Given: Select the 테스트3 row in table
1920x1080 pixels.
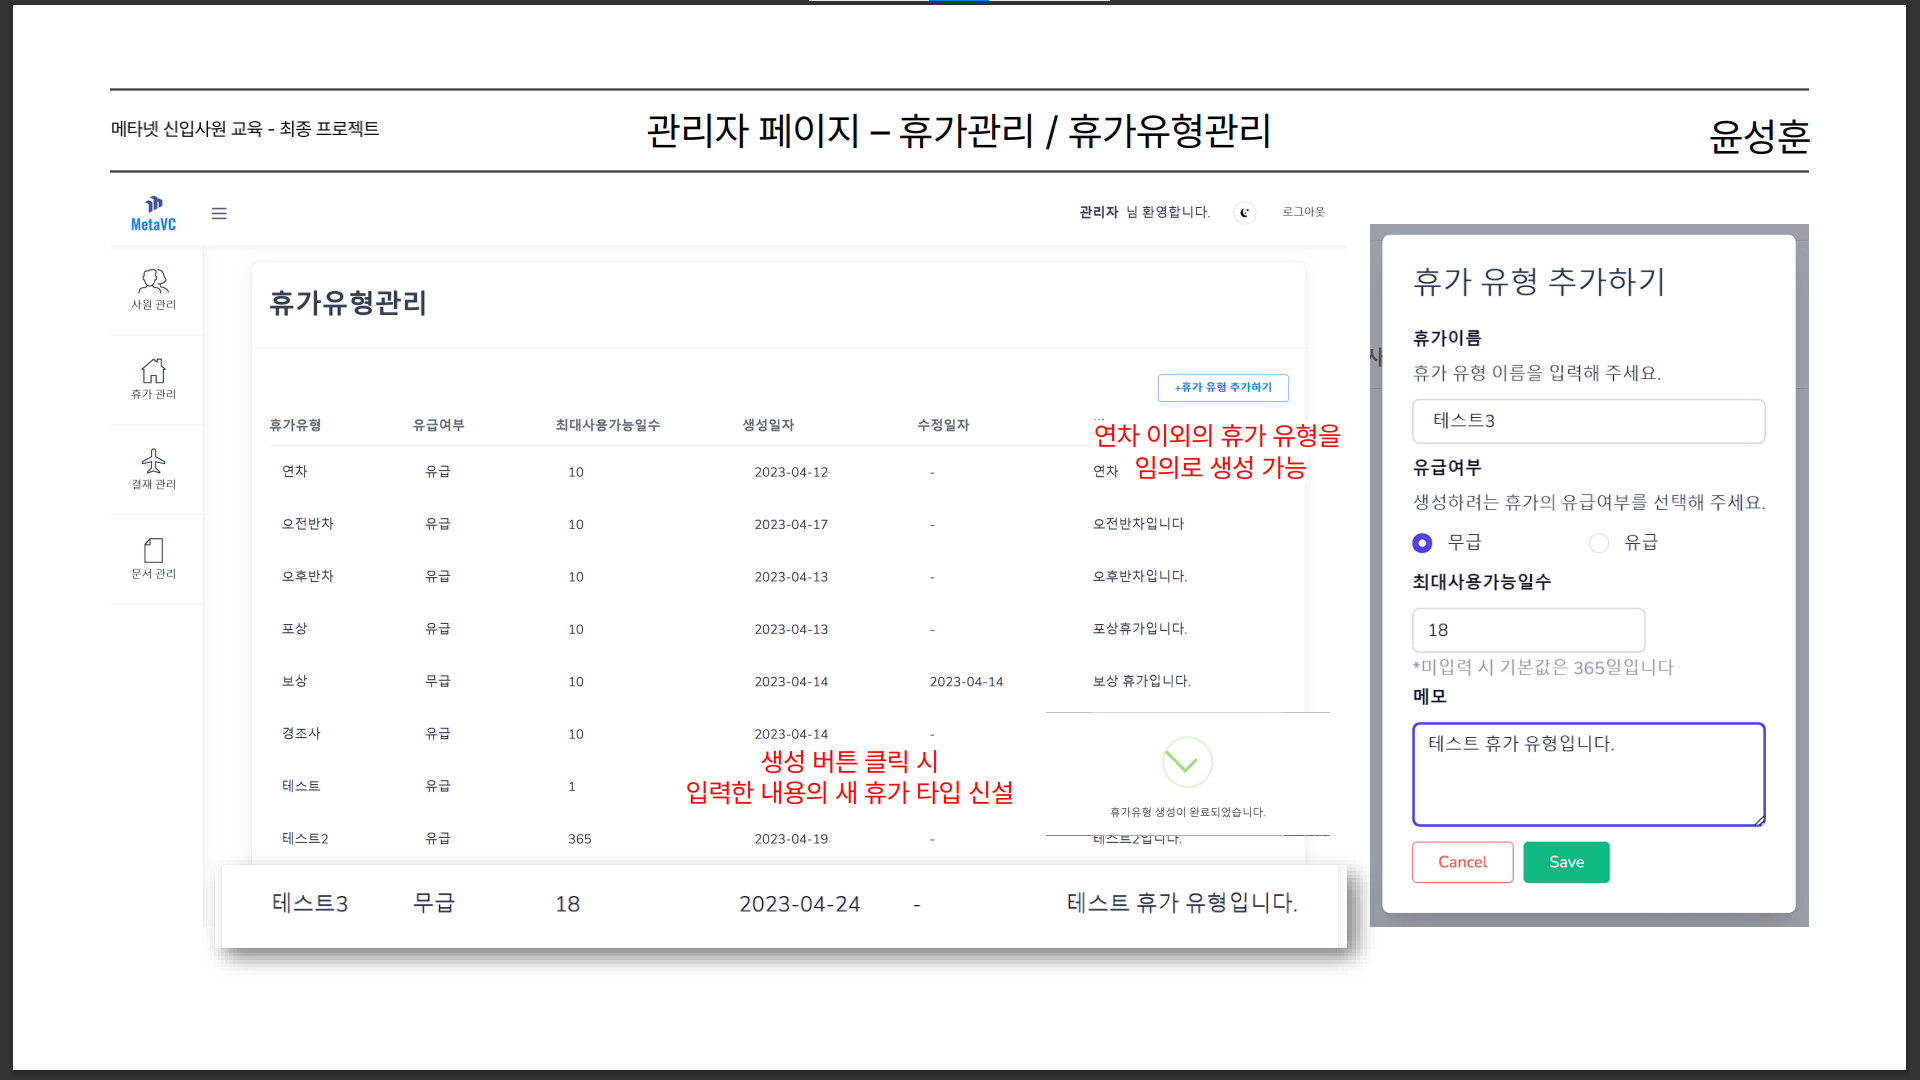Looking at the screenshot, I should pyautogui.click(x=310, y=904).
